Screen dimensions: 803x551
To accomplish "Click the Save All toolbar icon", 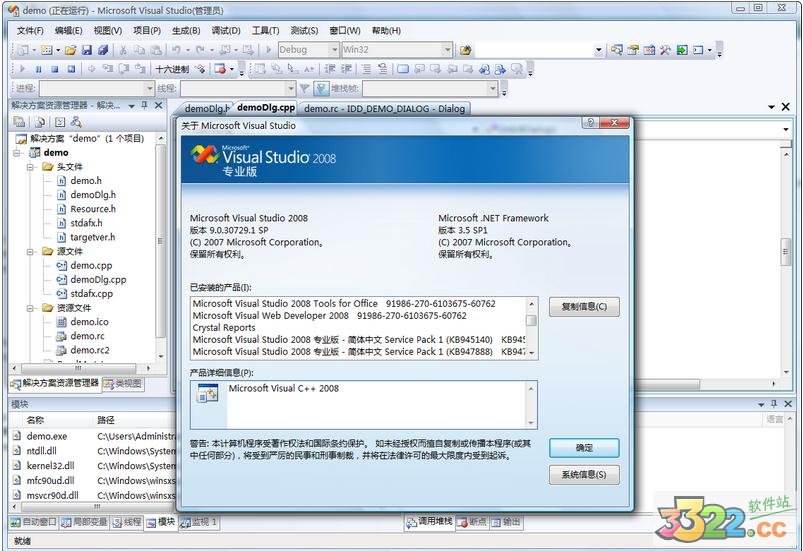I will coord(103,50).
